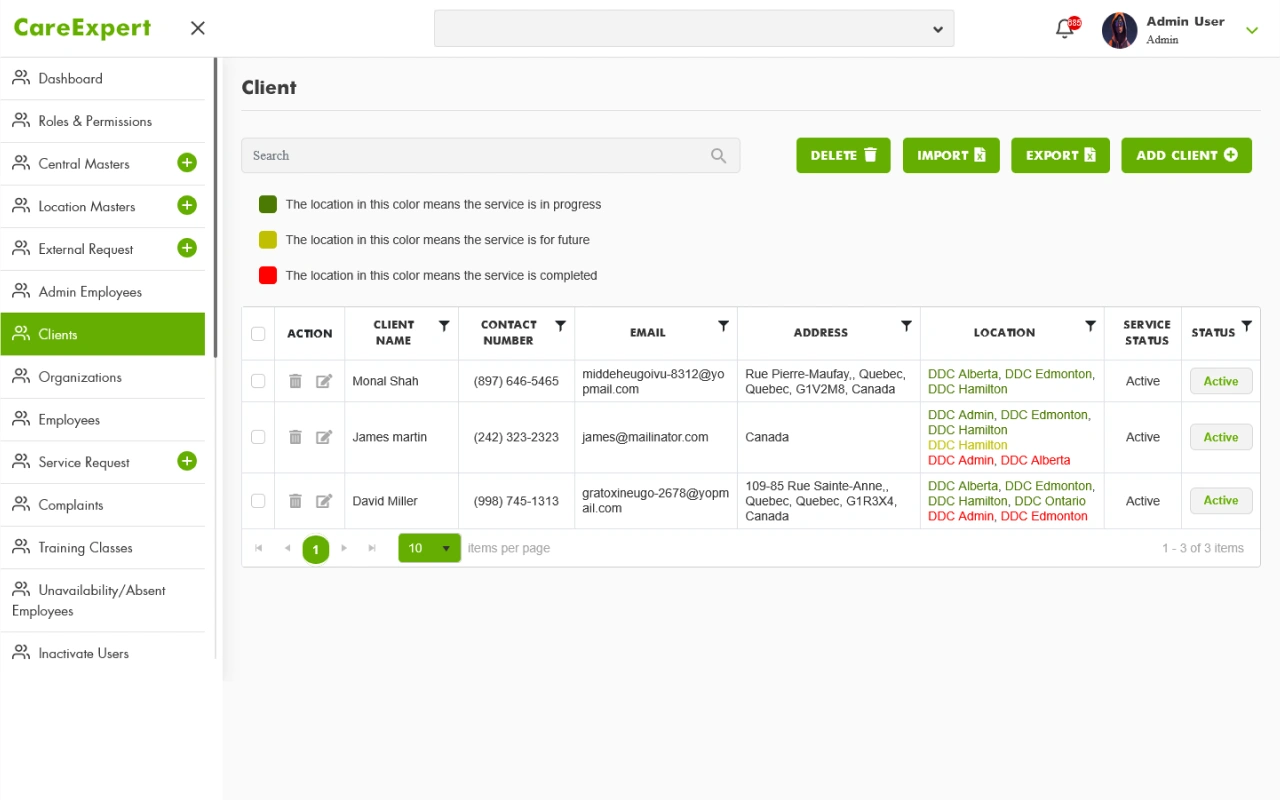Open the items per page dropdown

coord(446,548)
